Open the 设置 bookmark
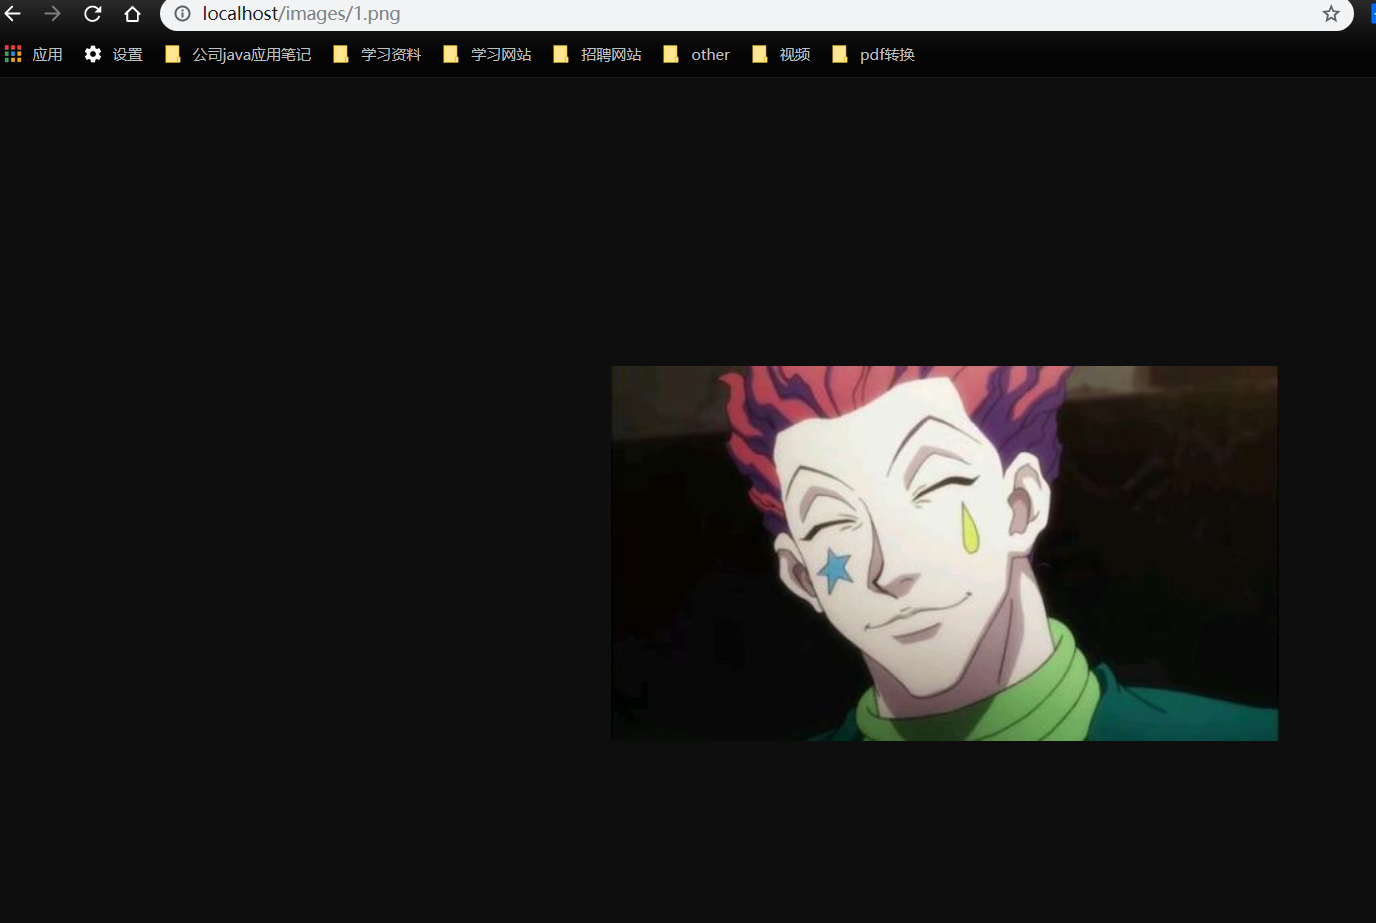 click(114, 54)
